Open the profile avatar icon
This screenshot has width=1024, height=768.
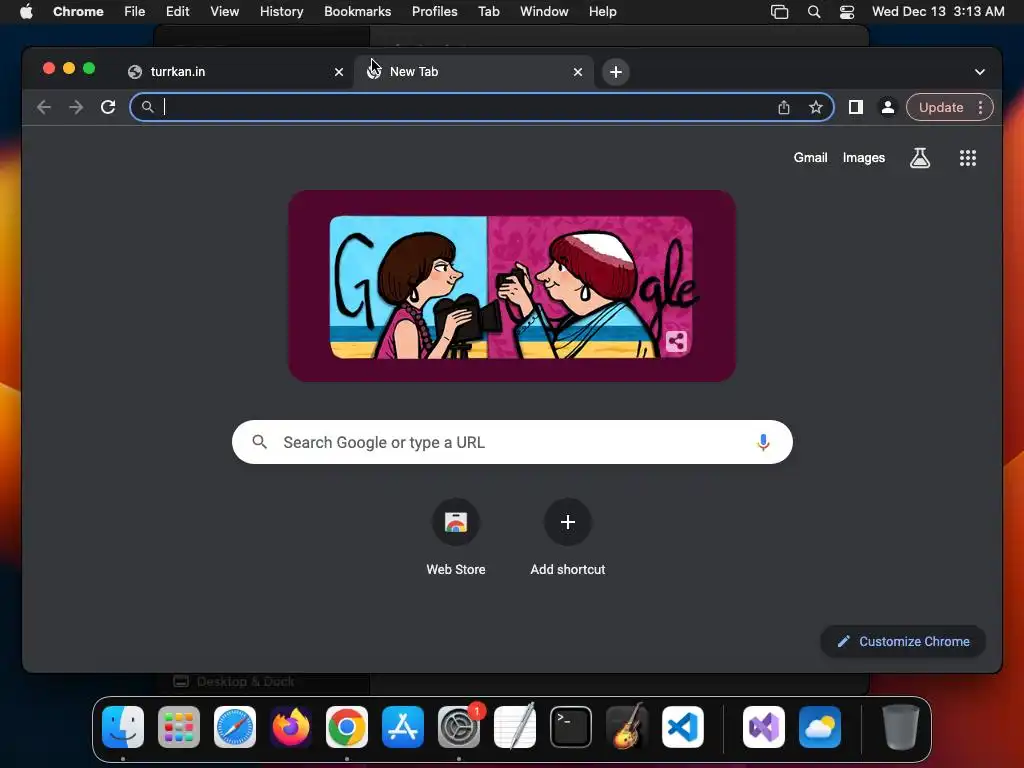tap(888, 107)
